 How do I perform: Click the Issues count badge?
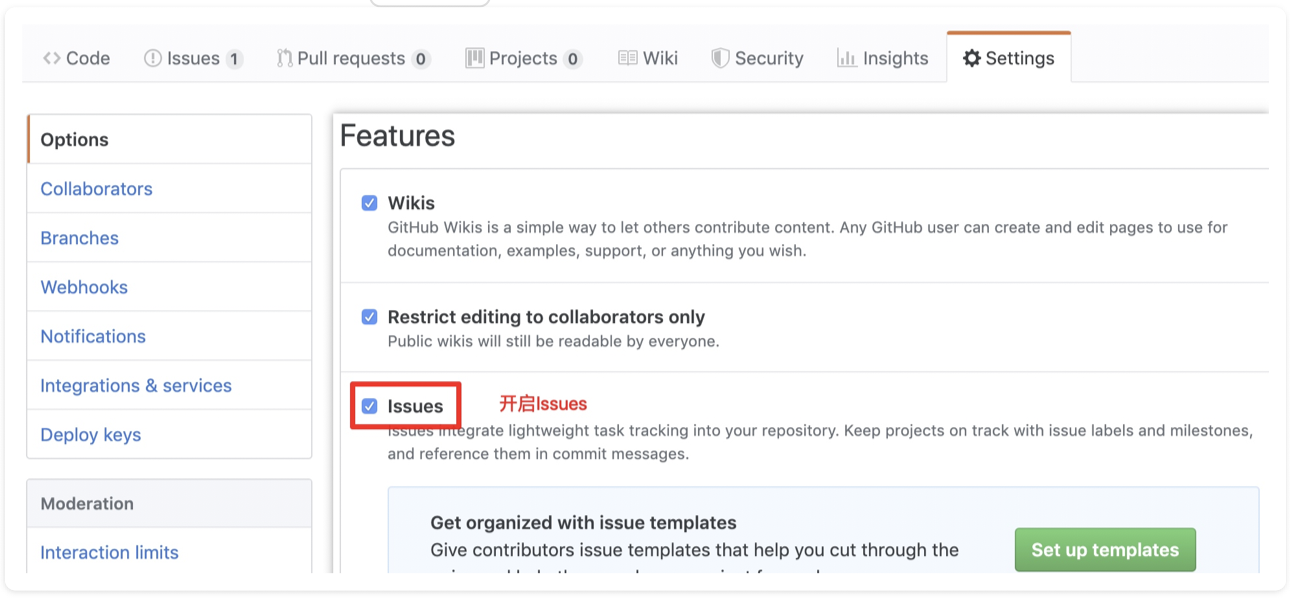tap(234, 59)
